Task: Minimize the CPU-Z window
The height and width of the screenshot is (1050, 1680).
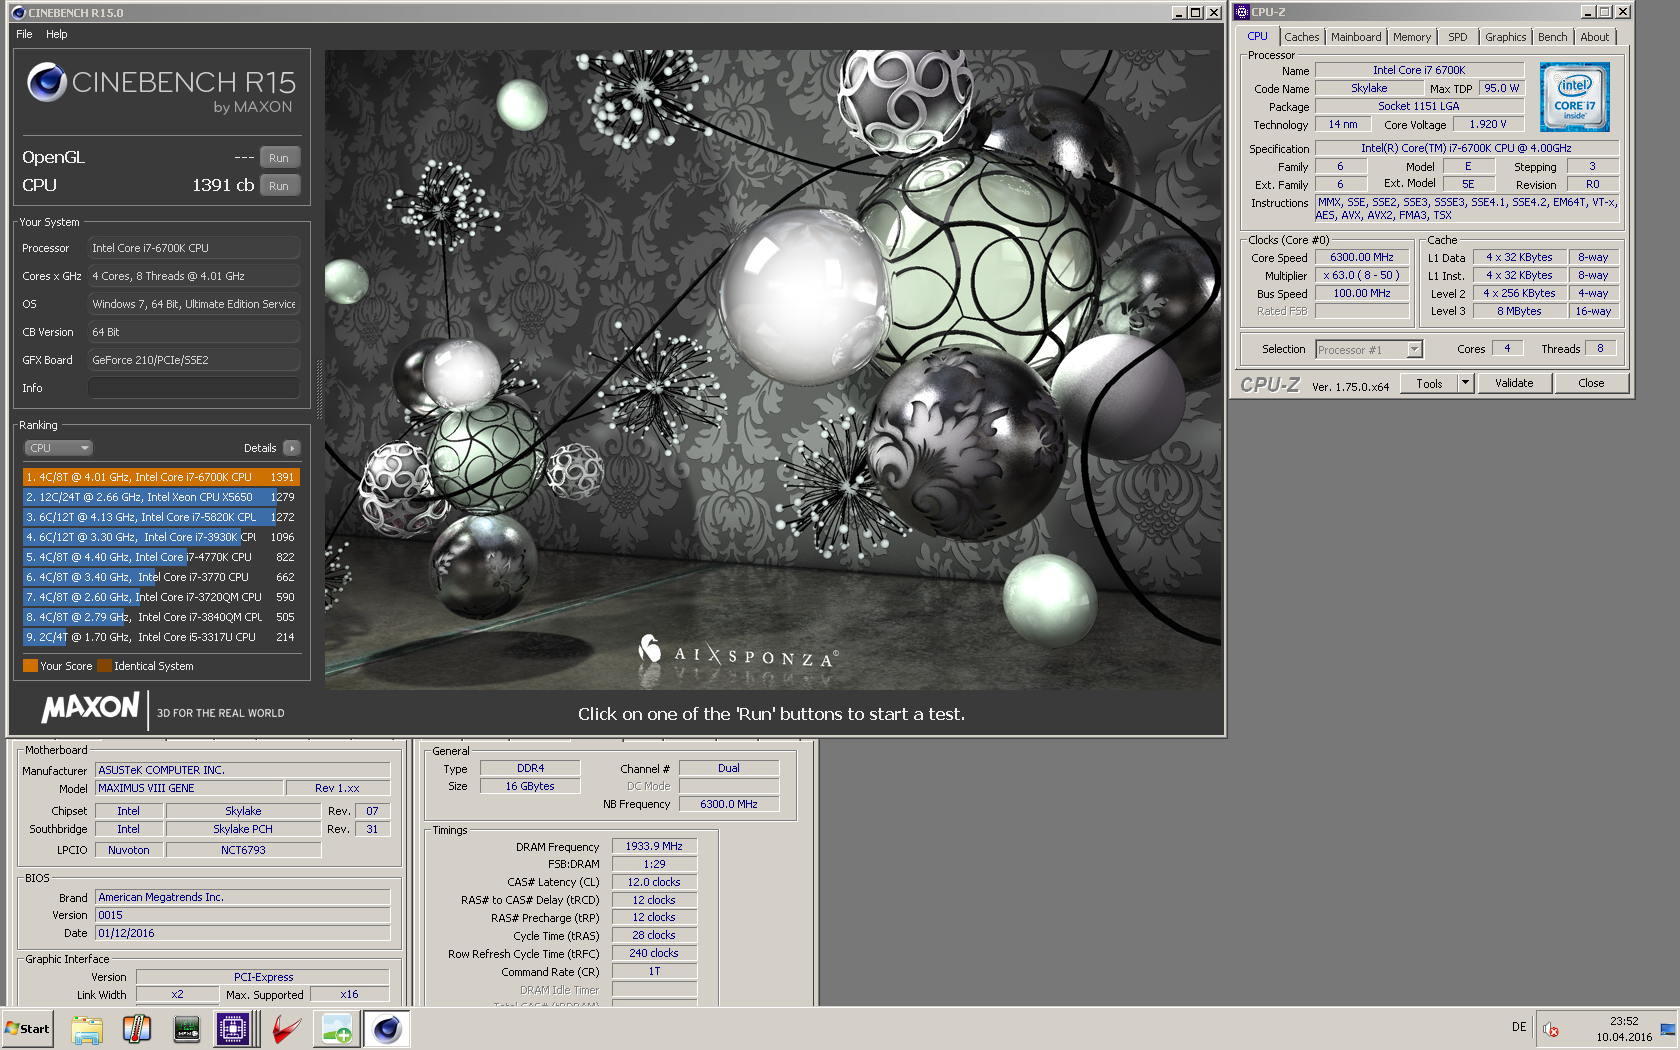Action: pos(1588,12)
